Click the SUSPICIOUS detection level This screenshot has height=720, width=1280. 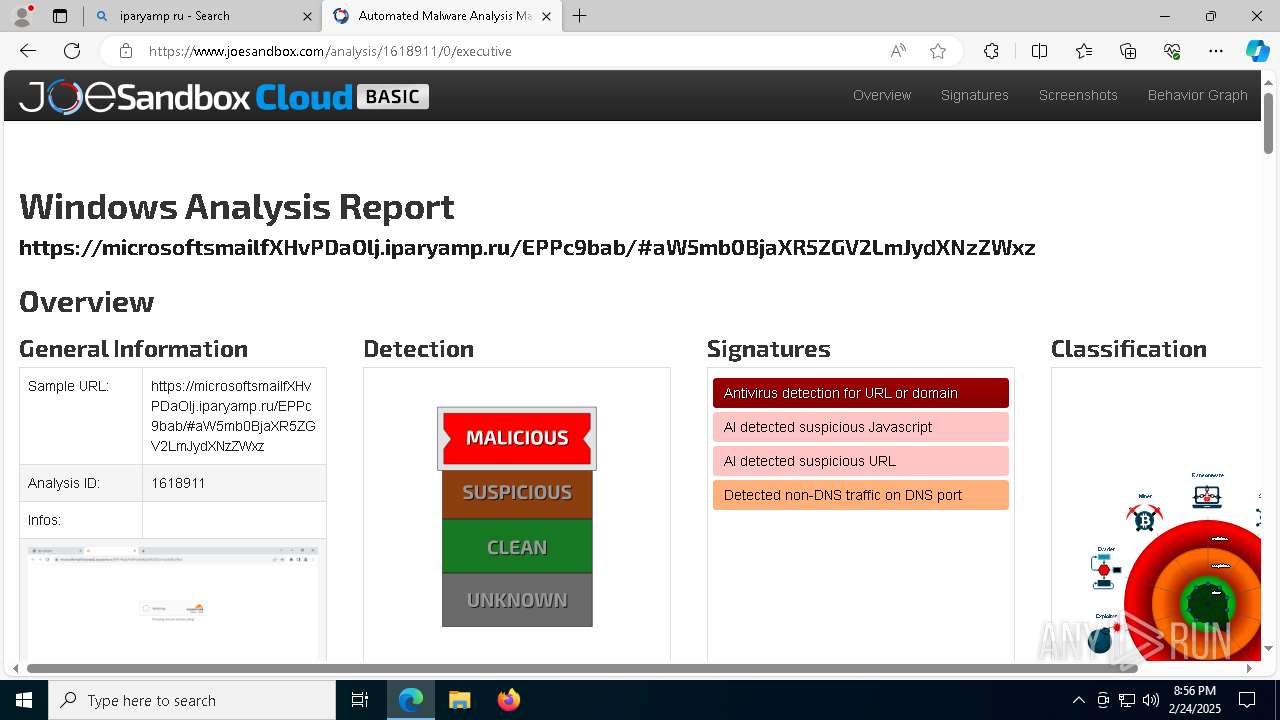click(517, 493)
